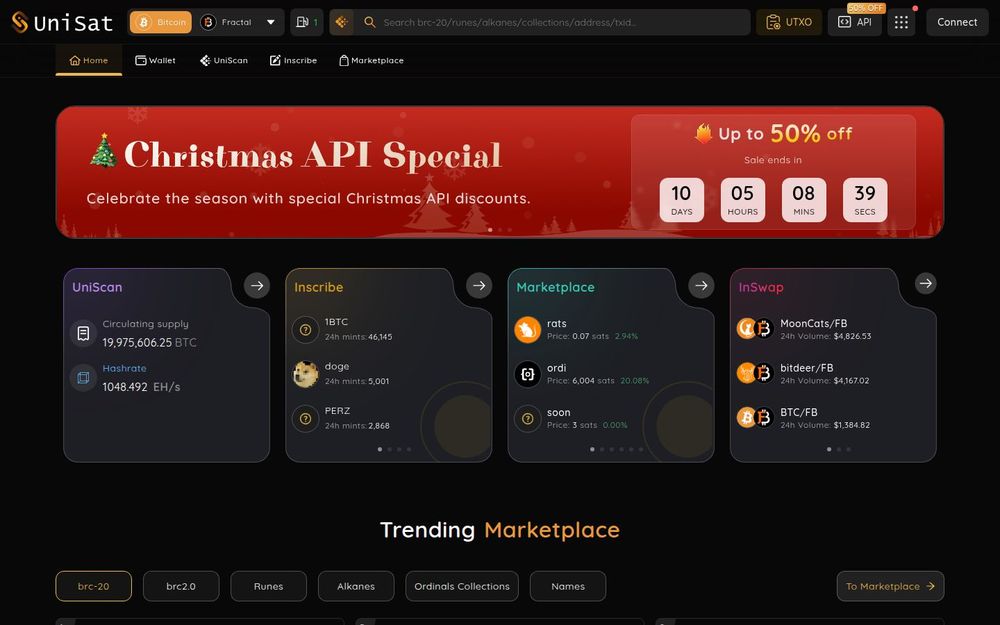Viewport: 1000px width, 625px height.
Task: Go to the Home tab
Action: click(89, 61)
